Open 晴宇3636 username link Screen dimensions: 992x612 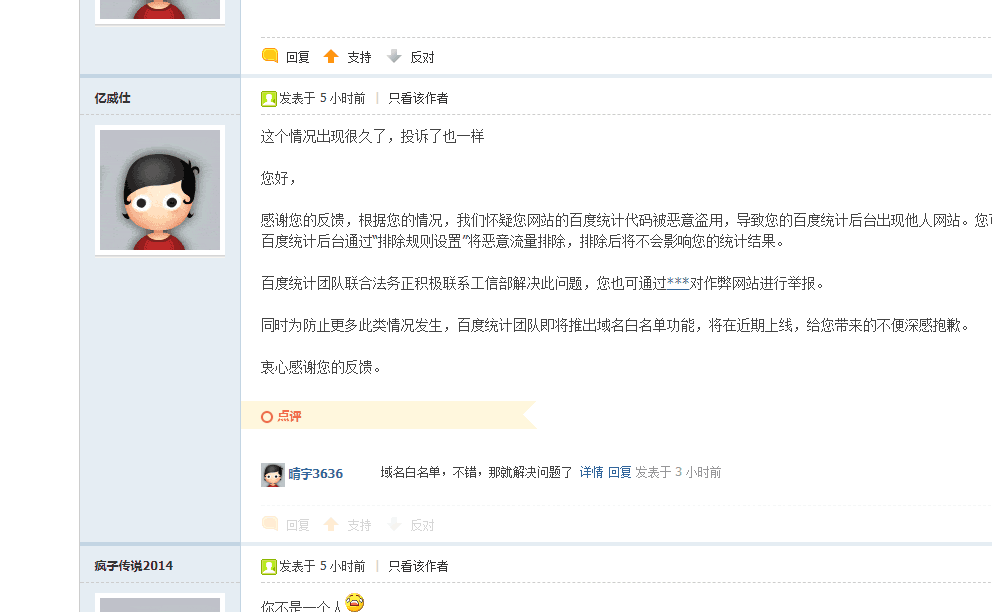coord(316,473)
